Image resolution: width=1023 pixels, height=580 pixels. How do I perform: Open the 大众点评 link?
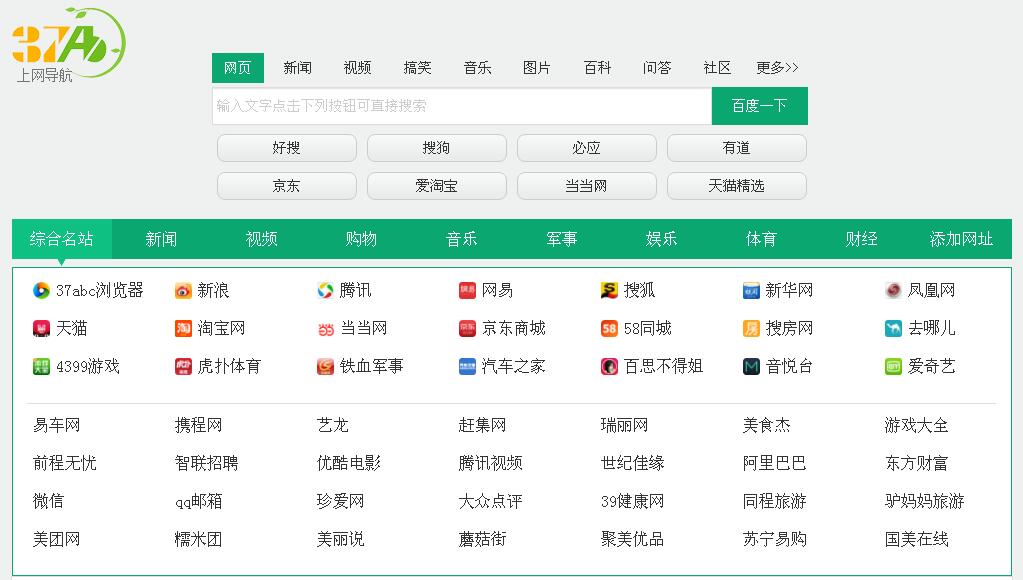click(491, 501)
